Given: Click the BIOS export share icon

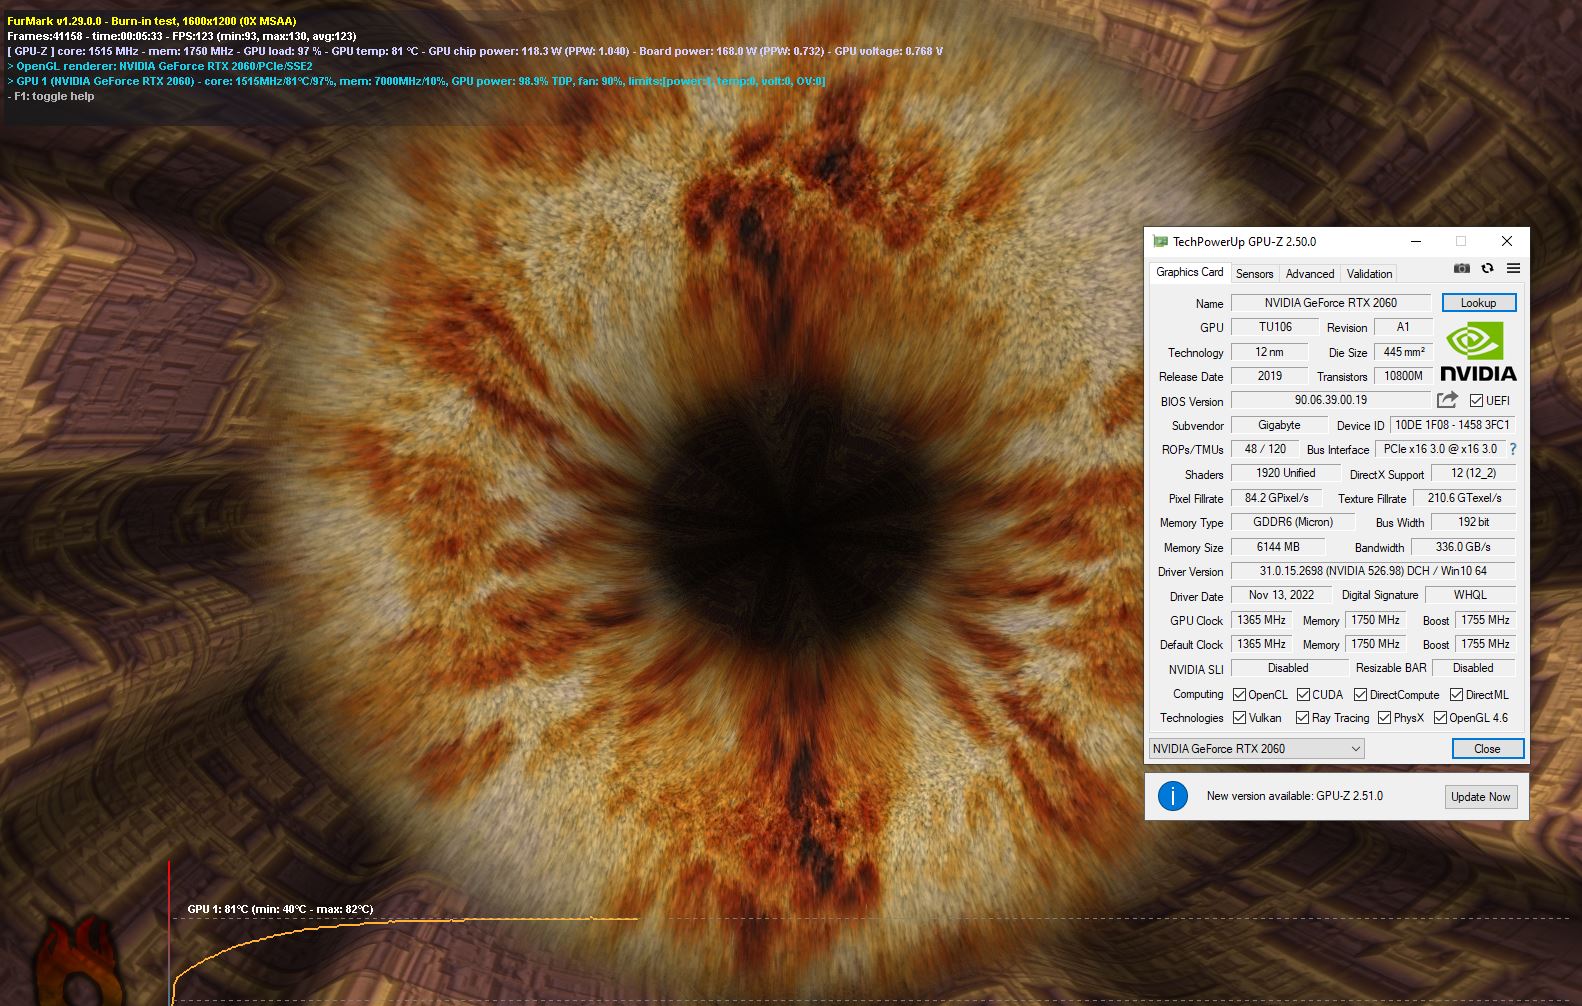Looking at the screenshot, I should coord(1447,400).
